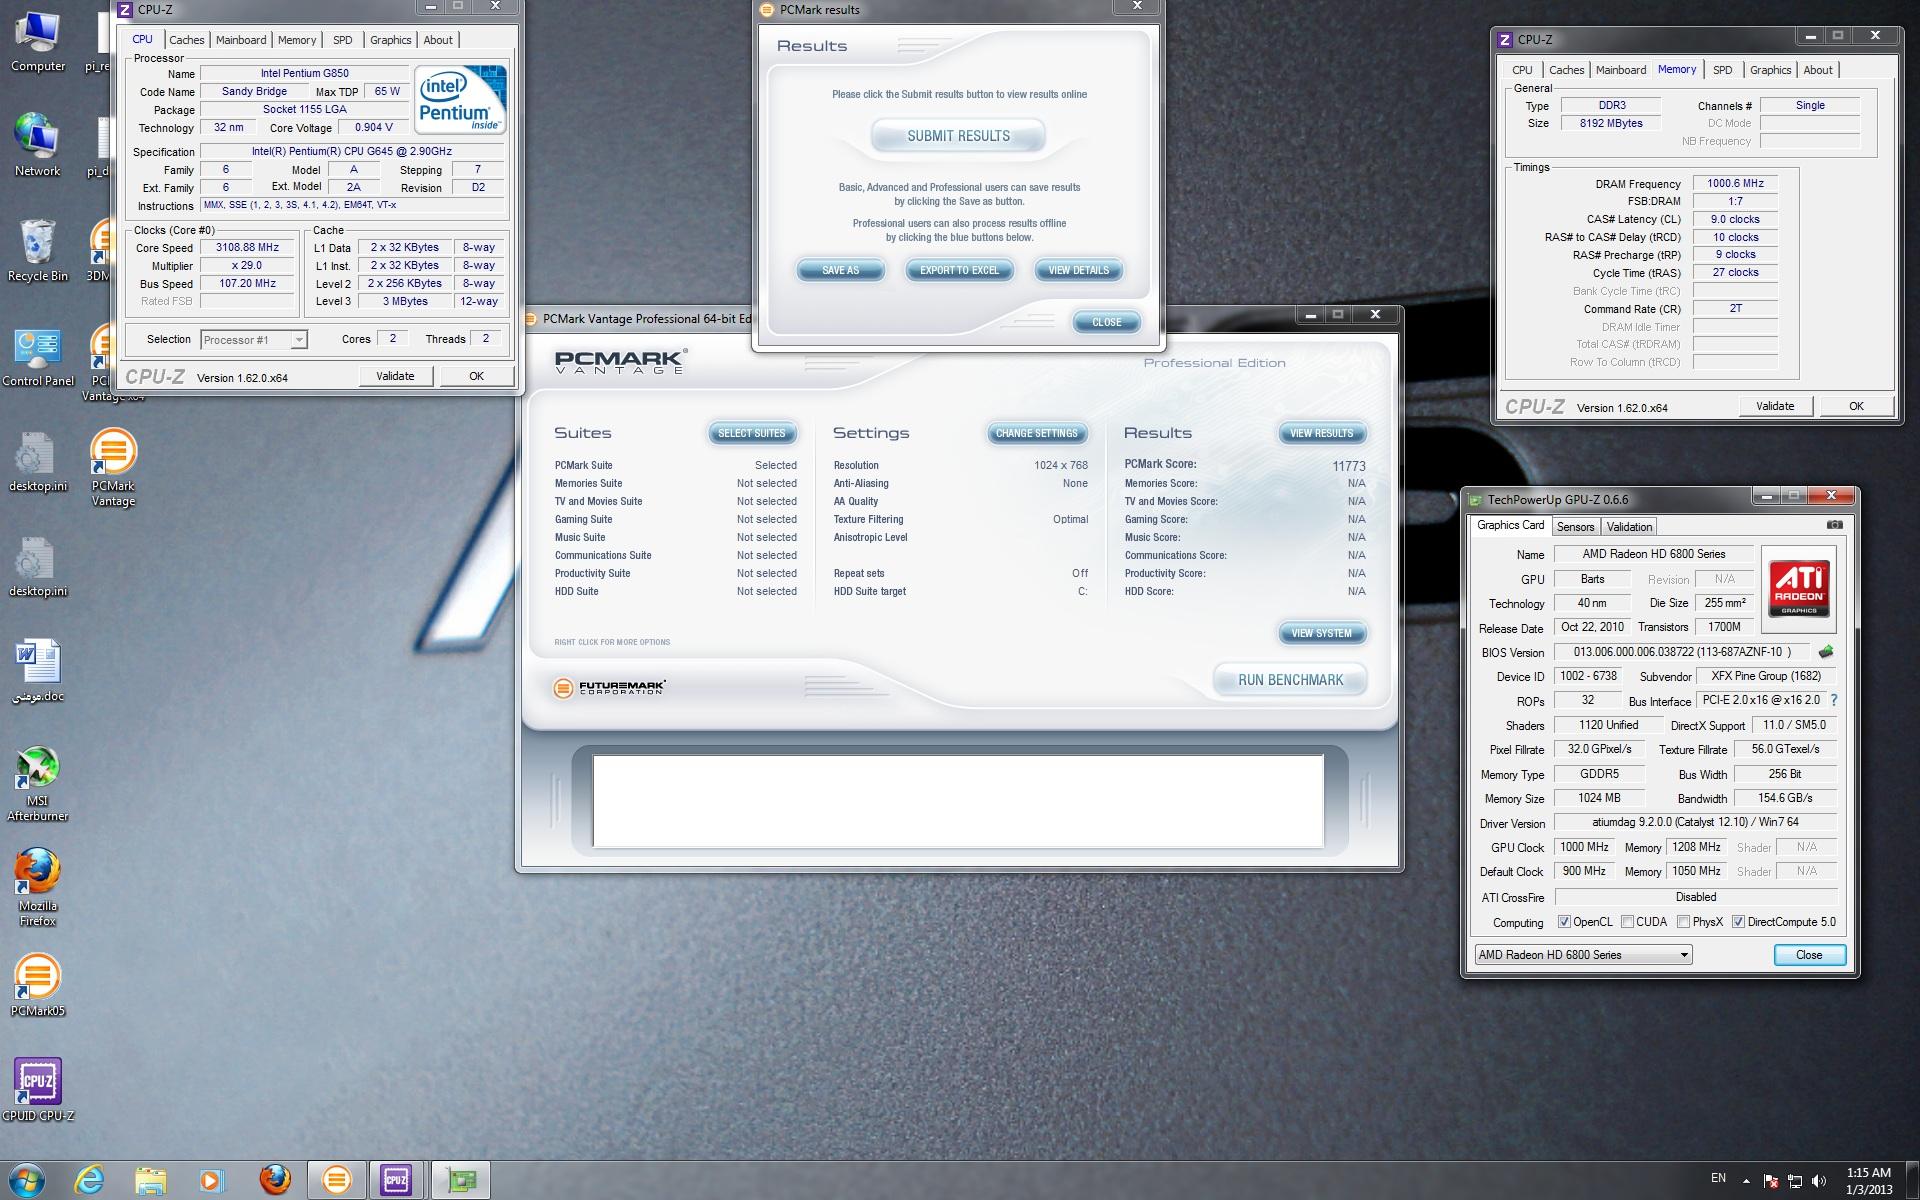
Task: Open Processor #1 selection dropdown
Action: 253,340
